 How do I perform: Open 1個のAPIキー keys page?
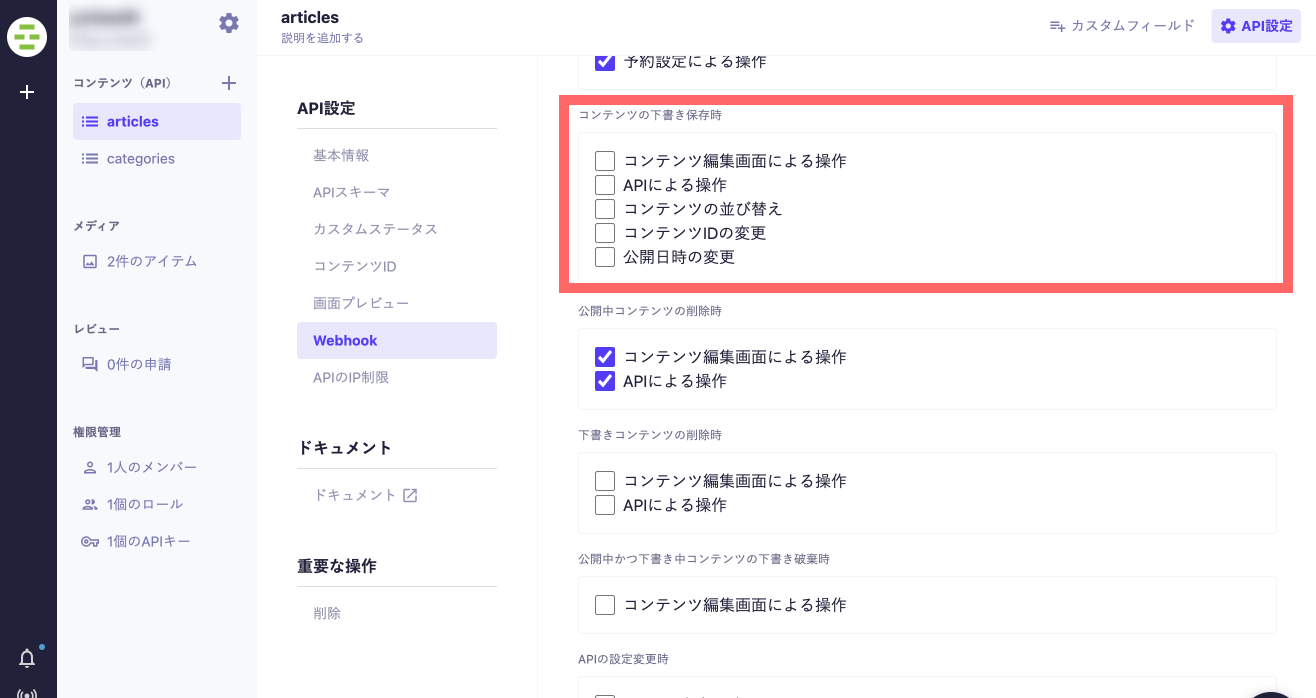[x=157, y=542]
